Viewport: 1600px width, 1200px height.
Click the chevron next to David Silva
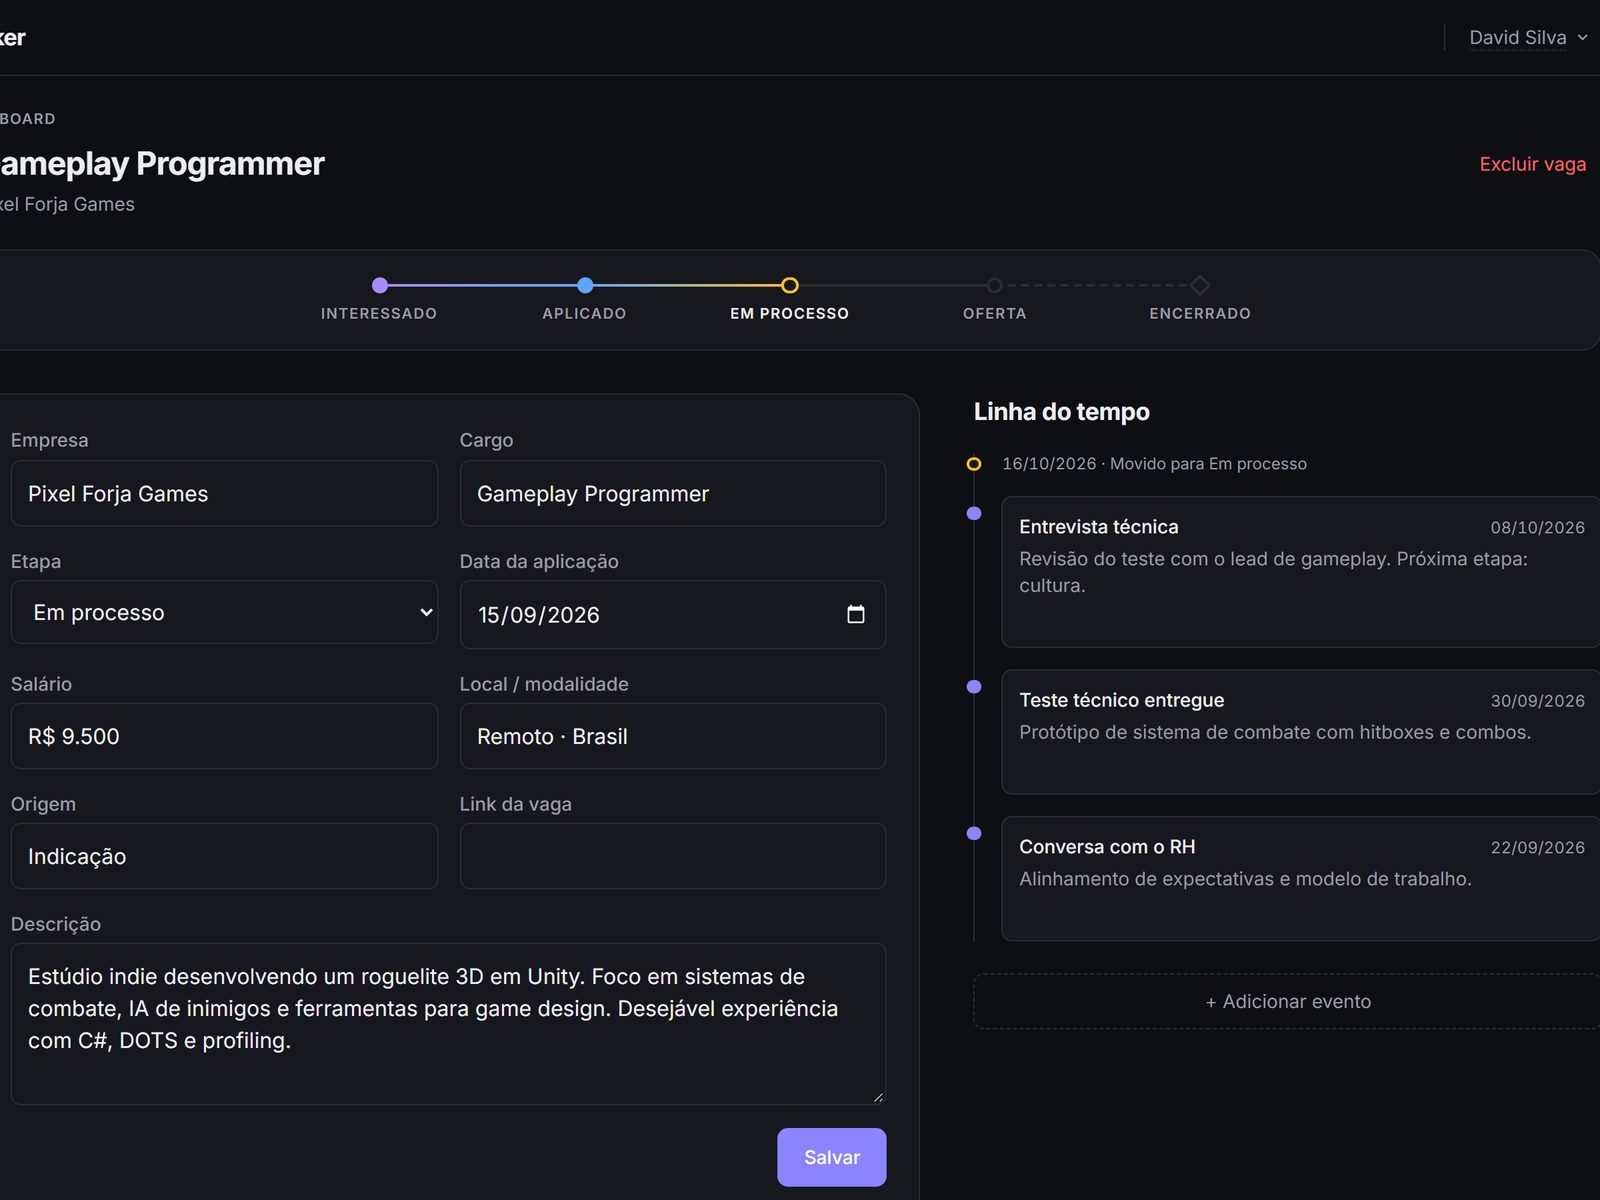(x=1582, y=37)
